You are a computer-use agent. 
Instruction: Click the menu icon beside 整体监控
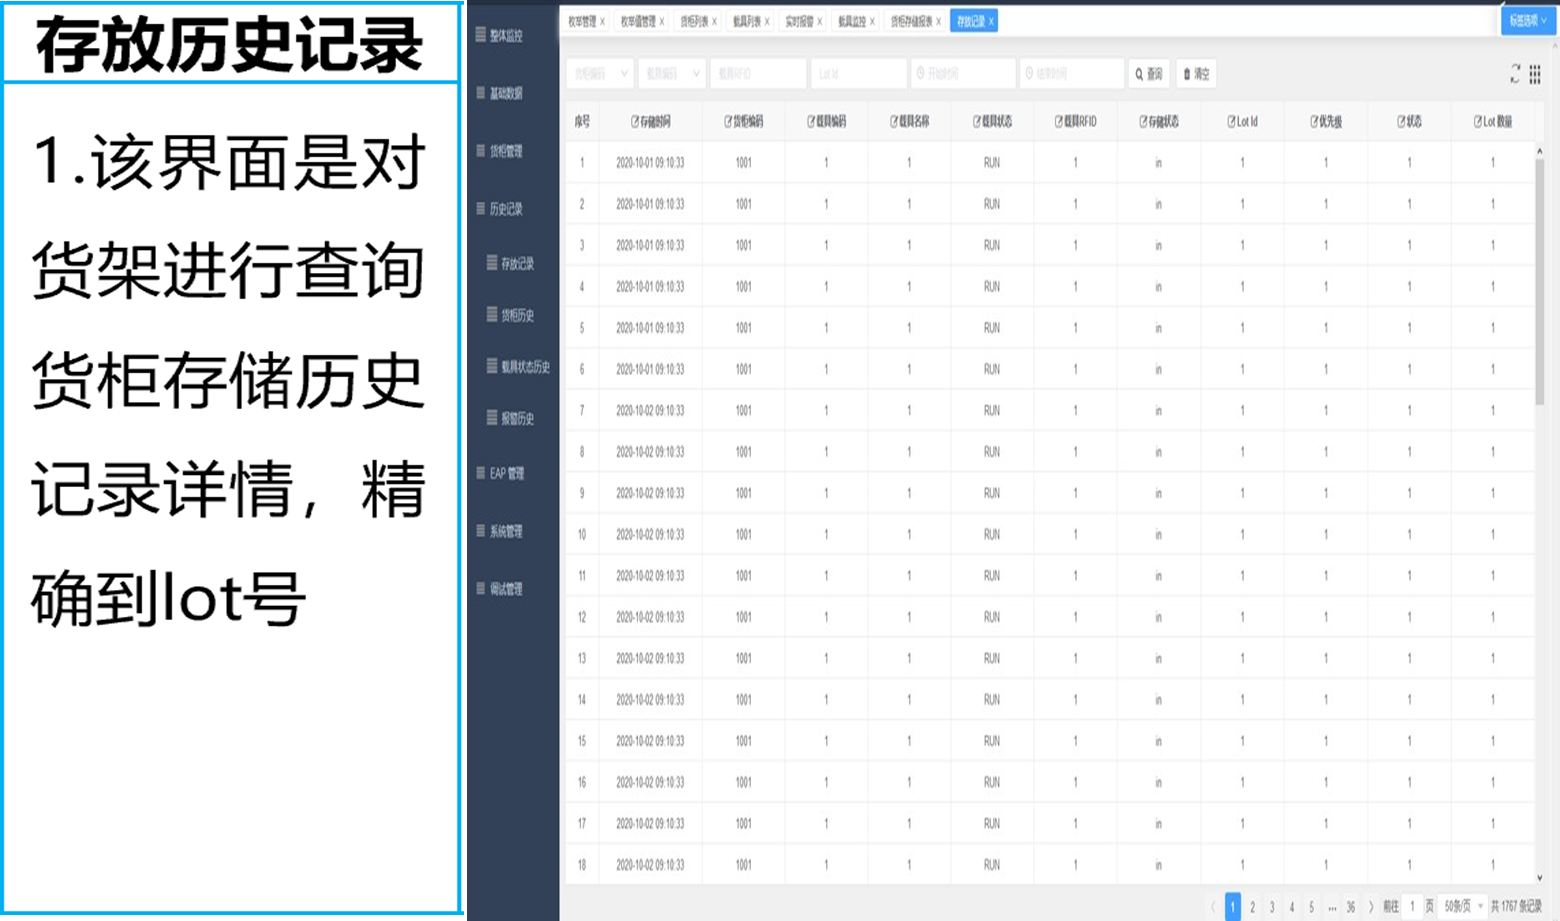[x=481, y=35]
